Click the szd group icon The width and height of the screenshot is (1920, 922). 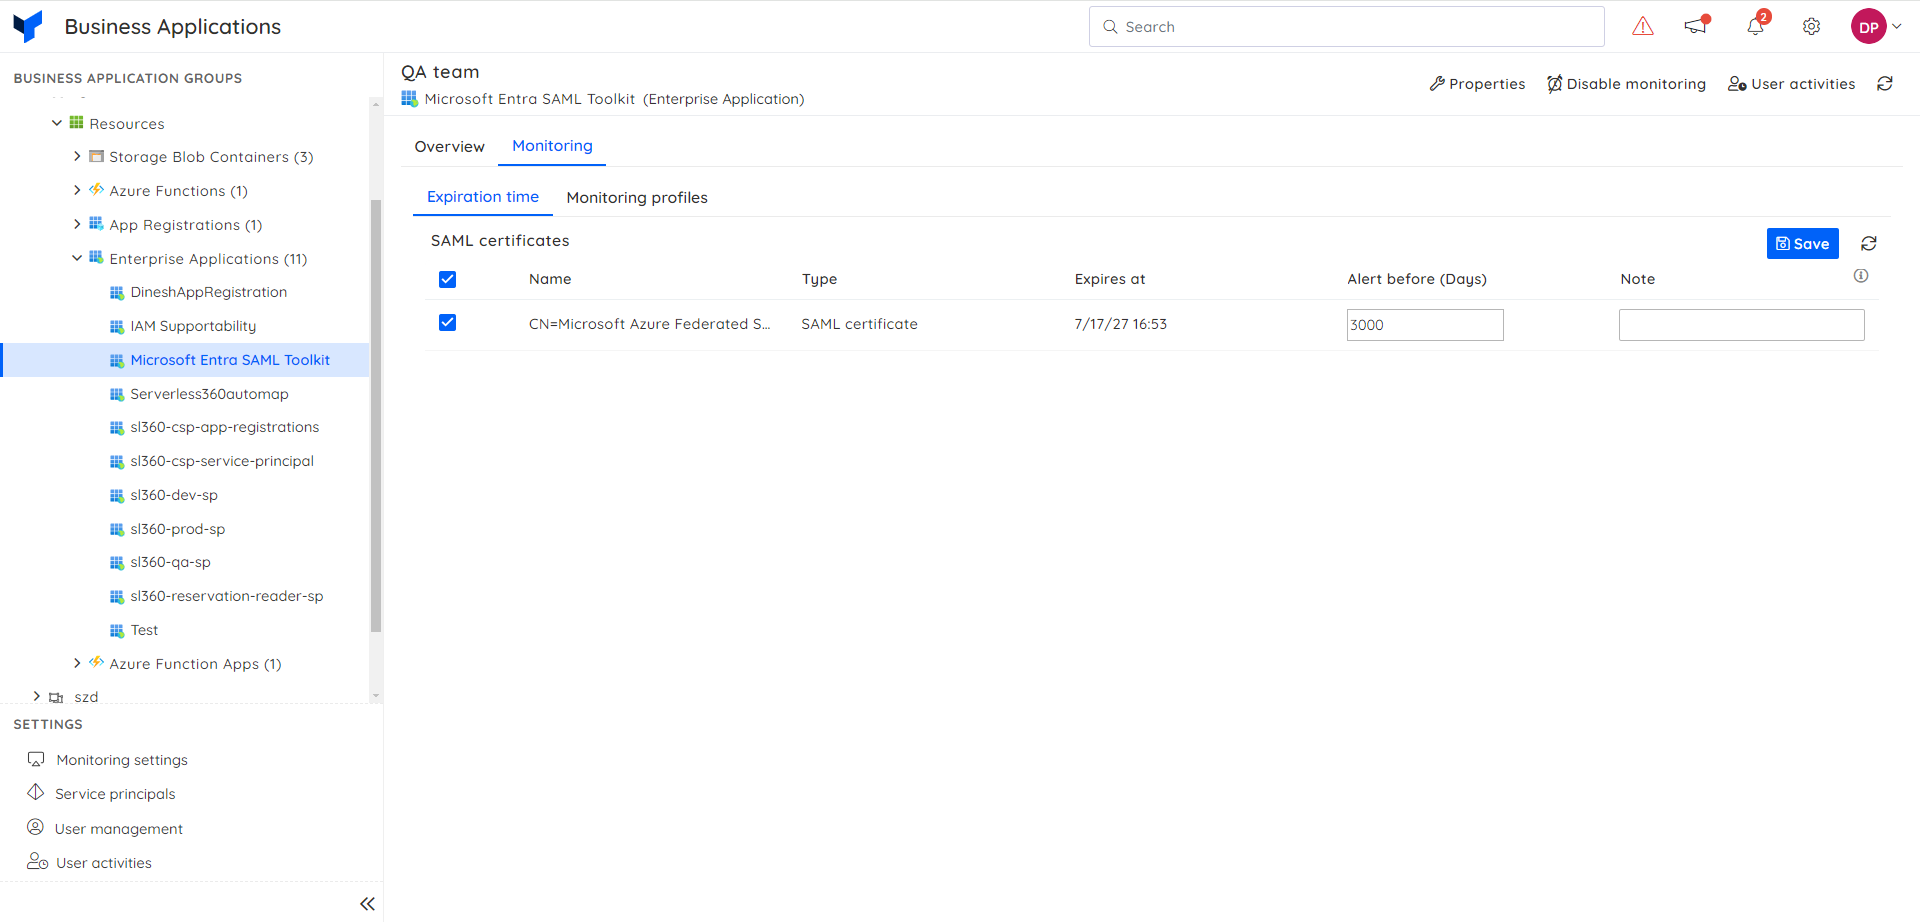[56, 697]
